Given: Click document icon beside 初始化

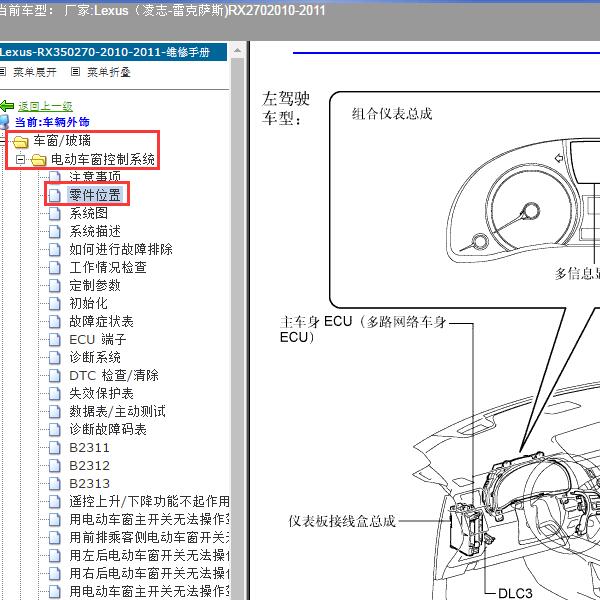Looking at the screenshot, I should pos(55,303).
